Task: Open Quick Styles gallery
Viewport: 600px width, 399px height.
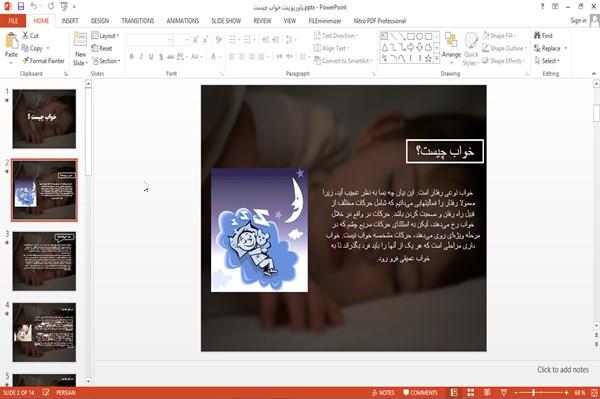Action: point(471,49)
